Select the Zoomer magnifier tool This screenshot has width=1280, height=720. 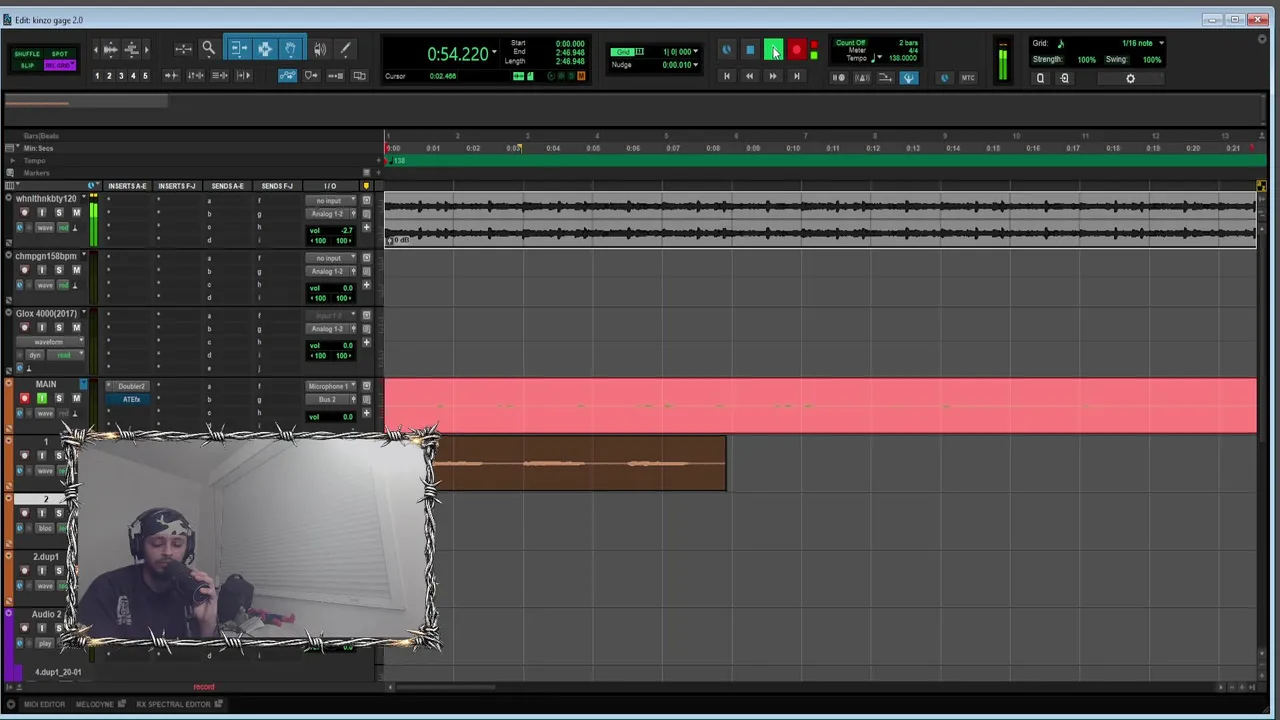[x=208, y=49]
